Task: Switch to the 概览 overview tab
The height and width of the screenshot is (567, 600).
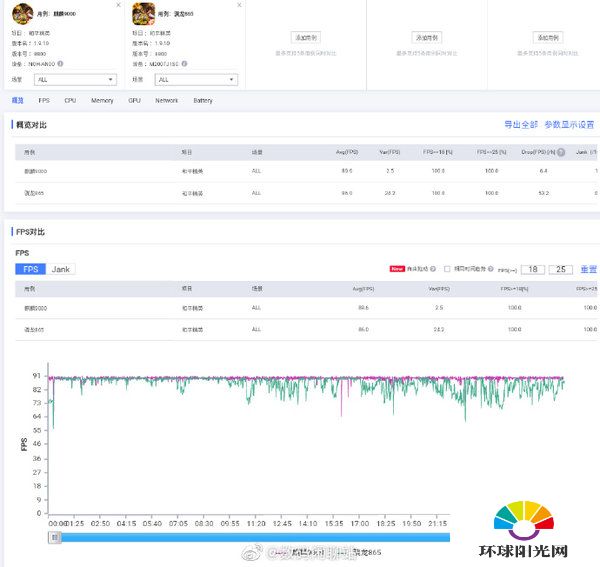Action: pos(18,100)
